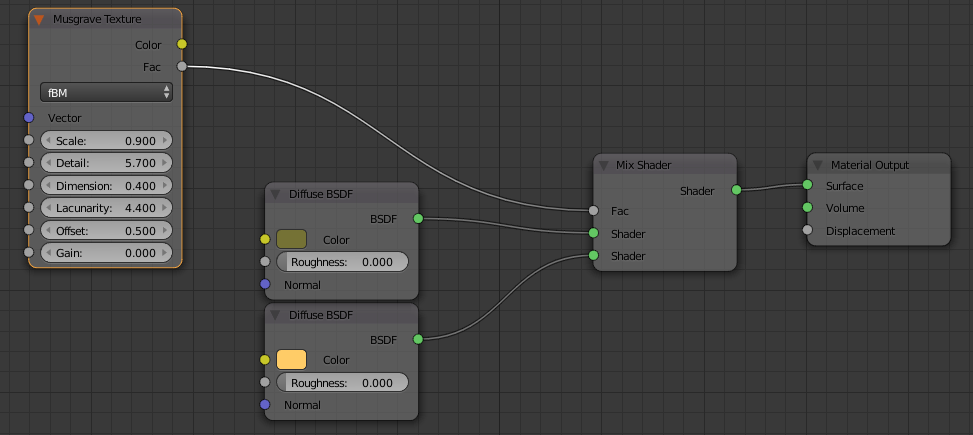The height and width of the screenshot is (435, 973).
Task: Click Material Output Volume socket
Action: pos(807,207)
